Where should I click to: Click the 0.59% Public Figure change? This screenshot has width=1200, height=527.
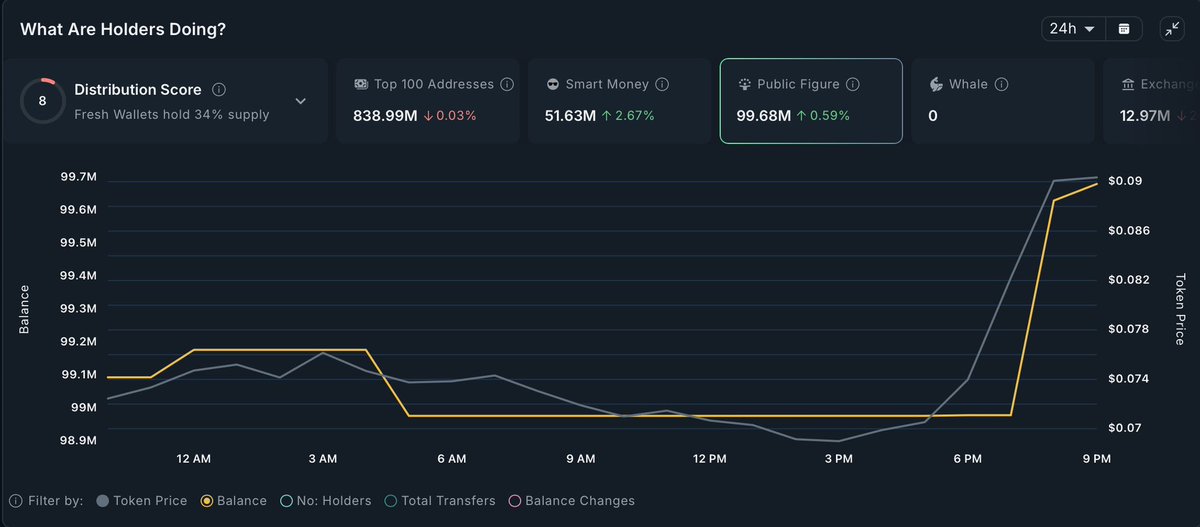[823, 116]
